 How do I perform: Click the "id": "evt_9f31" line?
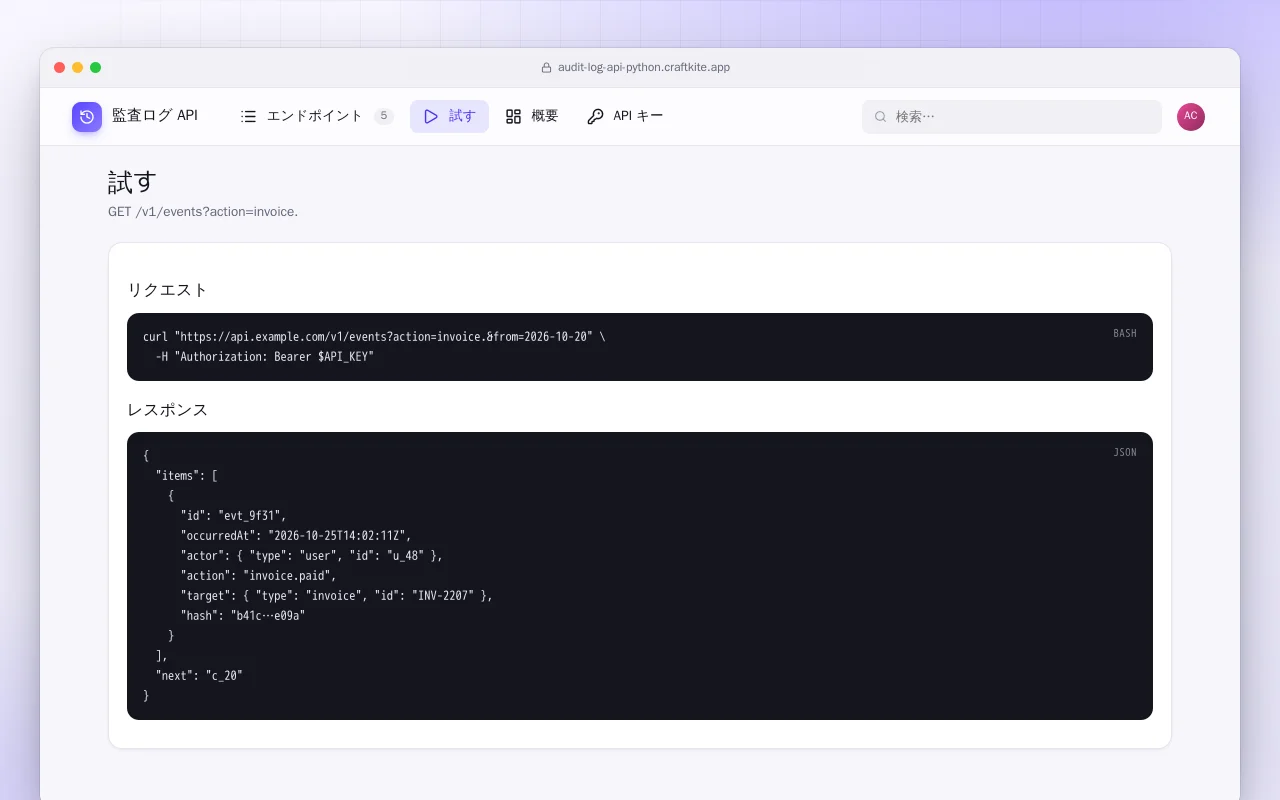point(234,516)
